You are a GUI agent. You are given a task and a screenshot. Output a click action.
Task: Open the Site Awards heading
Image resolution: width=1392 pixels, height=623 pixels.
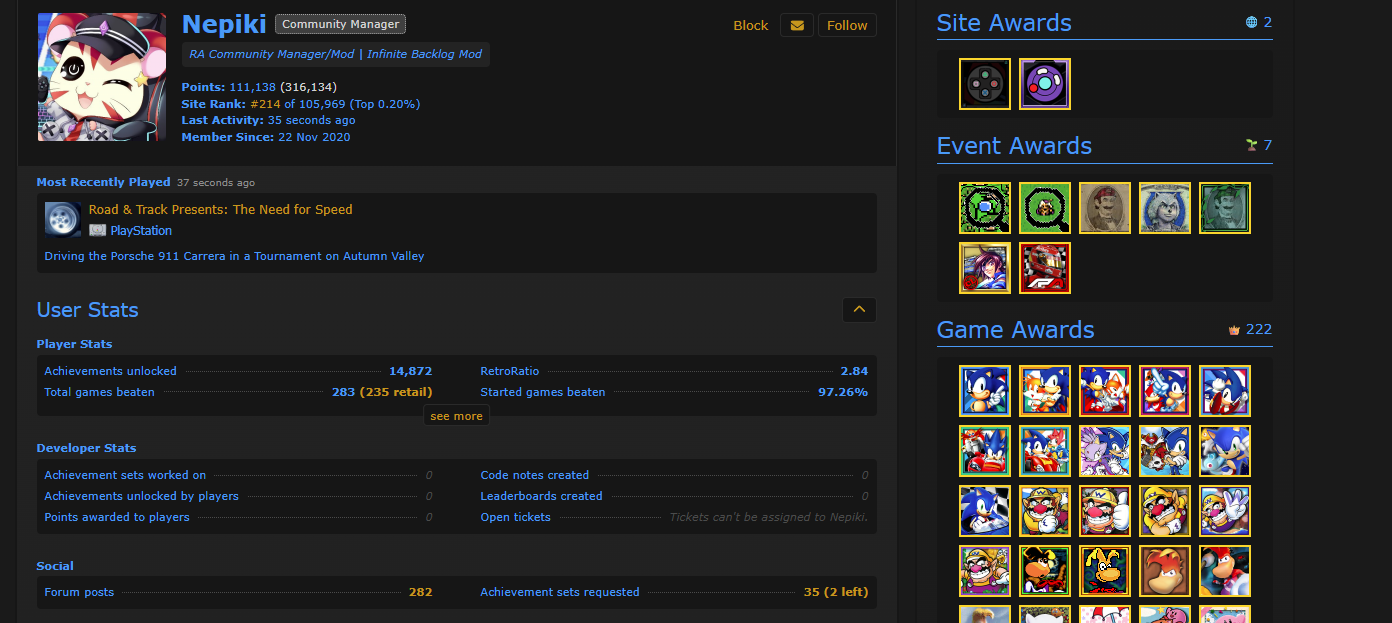pos(1004,23)
